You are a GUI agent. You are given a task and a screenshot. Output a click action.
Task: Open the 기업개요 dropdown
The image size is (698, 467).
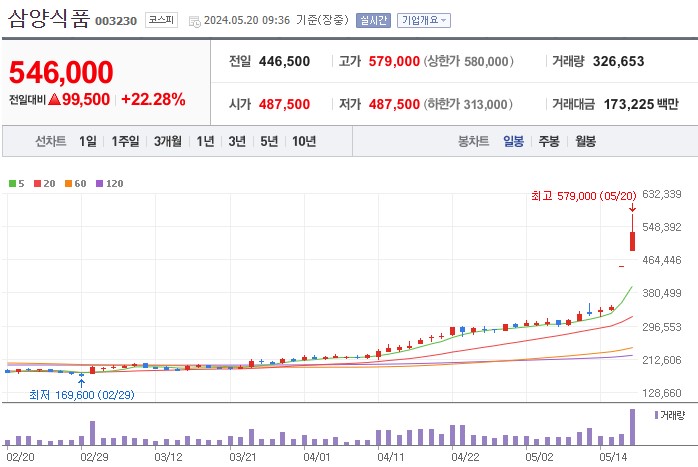(x=425, y=20)
